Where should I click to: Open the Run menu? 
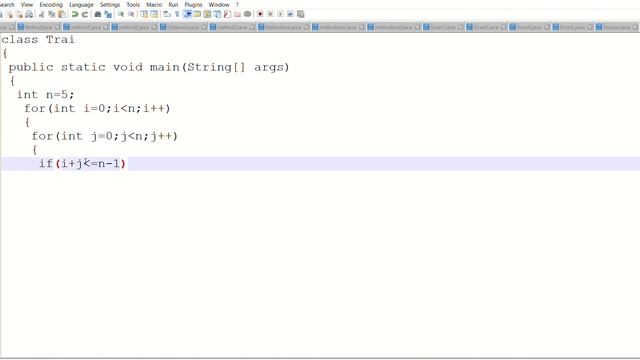click(x=173, y=4)
